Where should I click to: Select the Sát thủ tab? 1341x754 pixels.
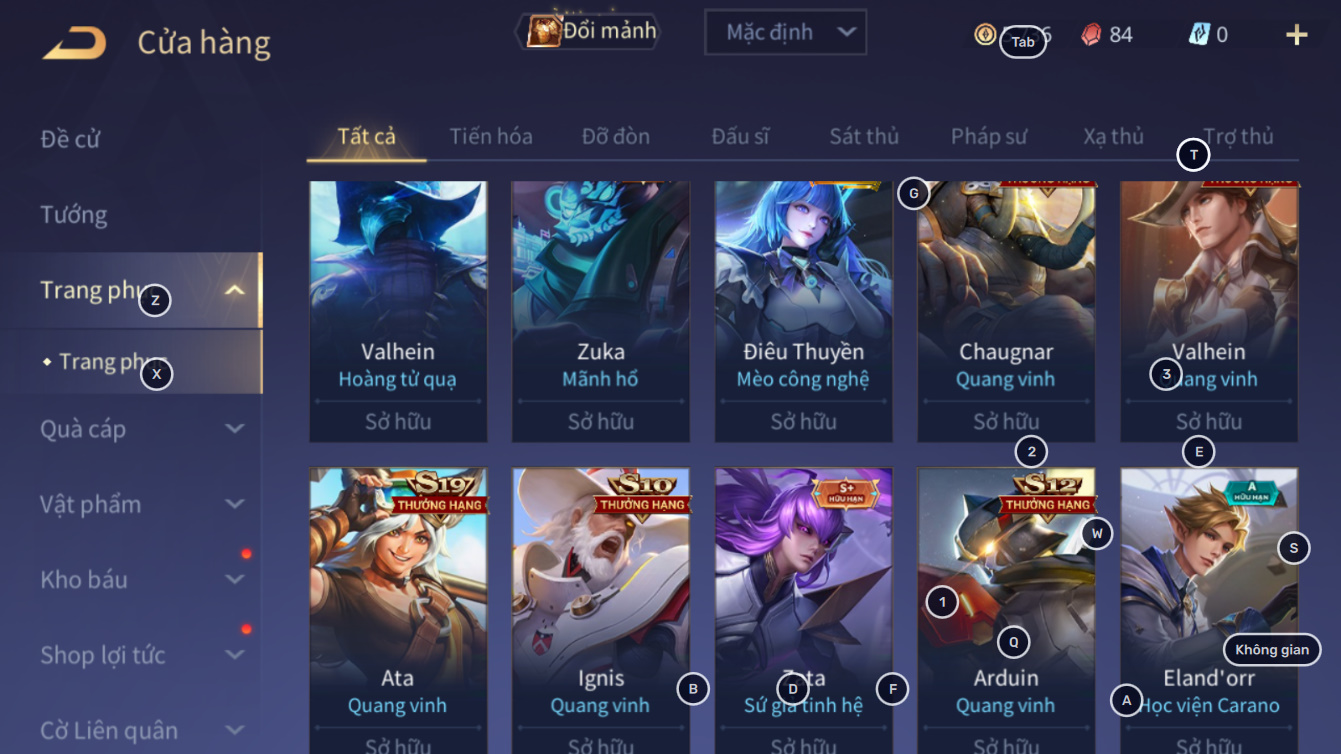tap(864, 136)
